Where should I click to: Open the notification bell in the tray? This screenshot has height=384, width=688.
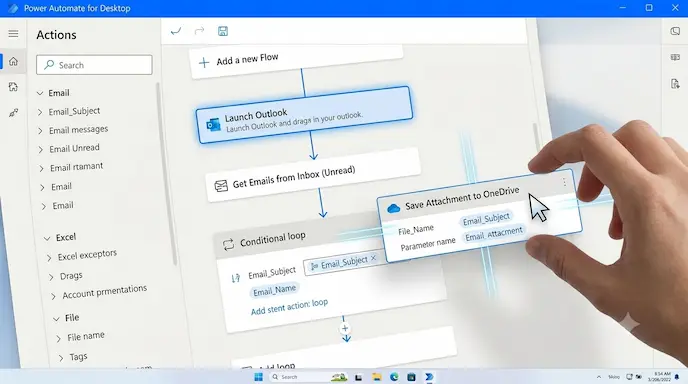tap(677, 377)
